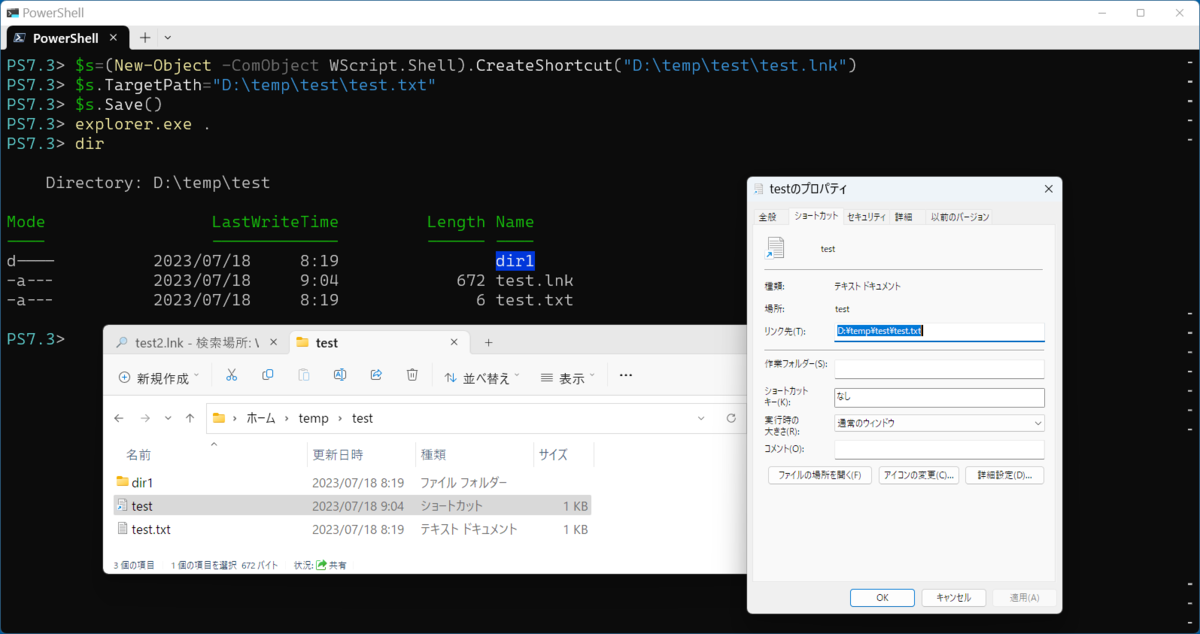This screenshot has height=634, width=1200.
Task: Switch to the セキュリティ (Security) tab
Action: 866,217
